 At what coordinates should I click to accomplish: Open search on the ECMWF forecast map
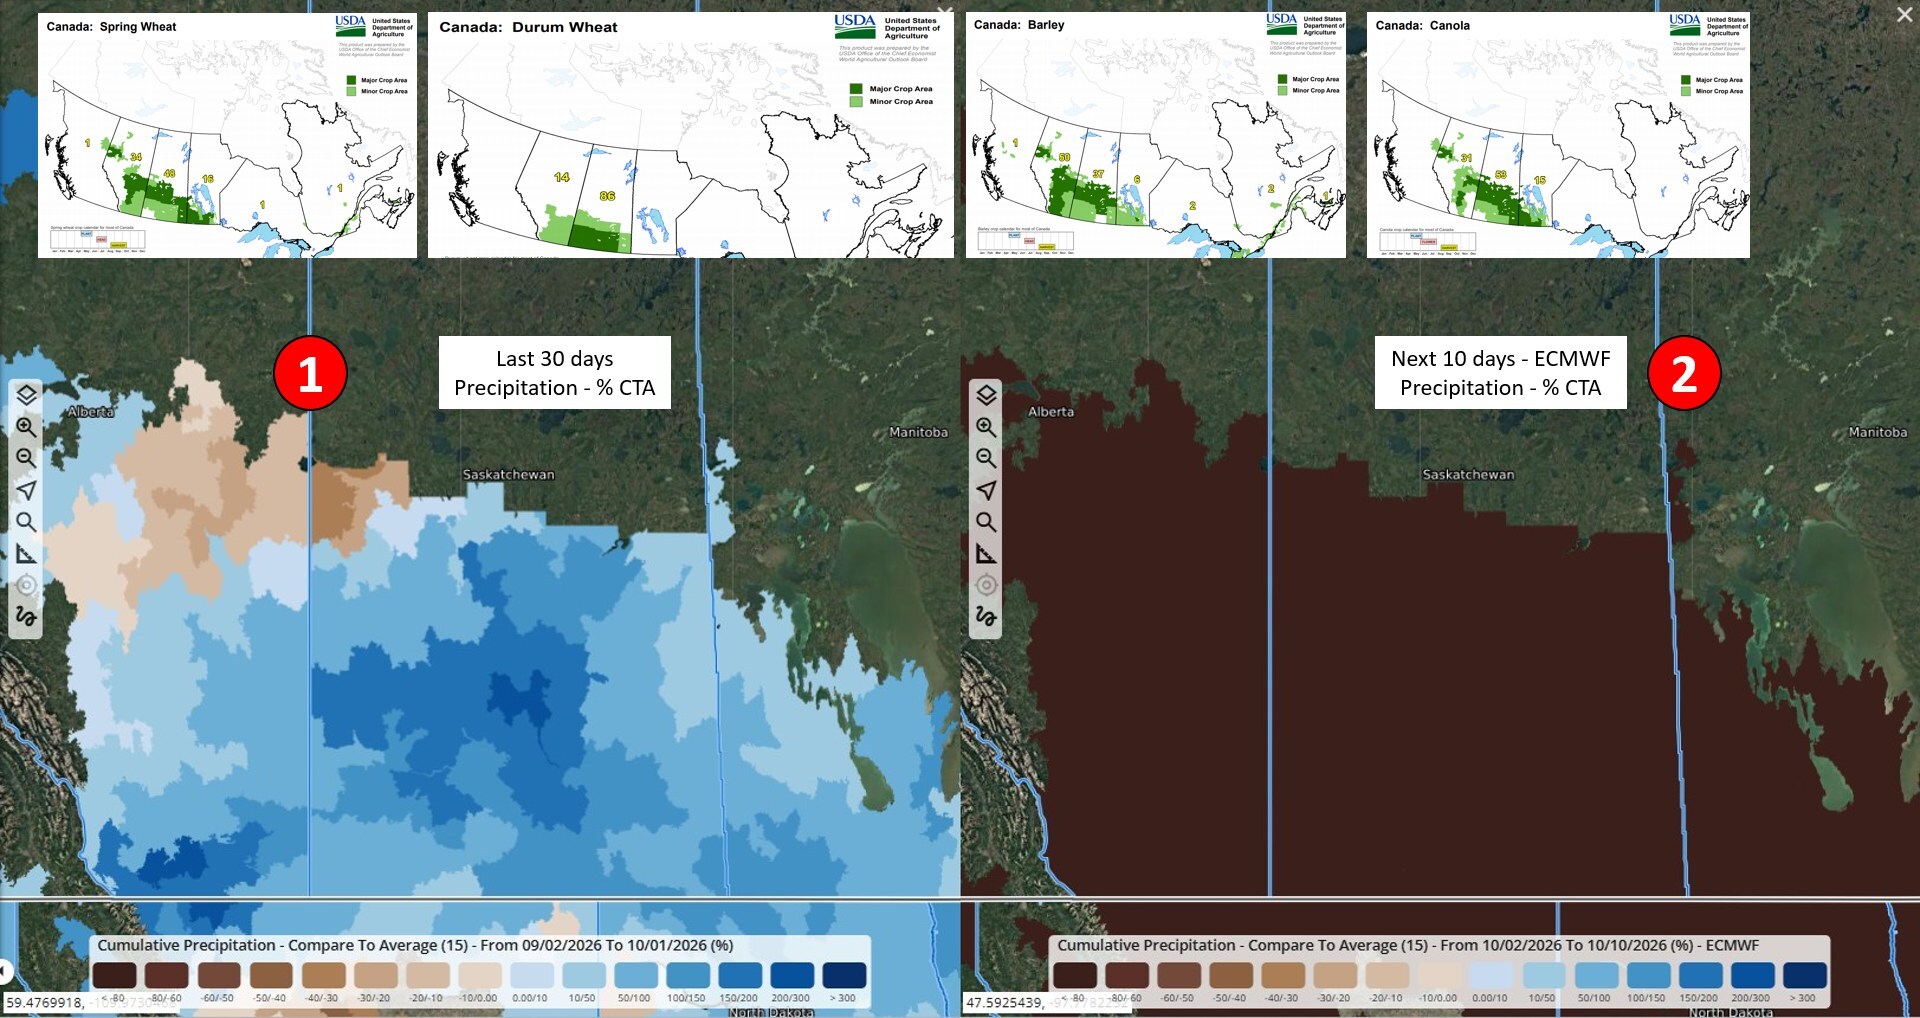pyautogui.click(x=986, y=522)
